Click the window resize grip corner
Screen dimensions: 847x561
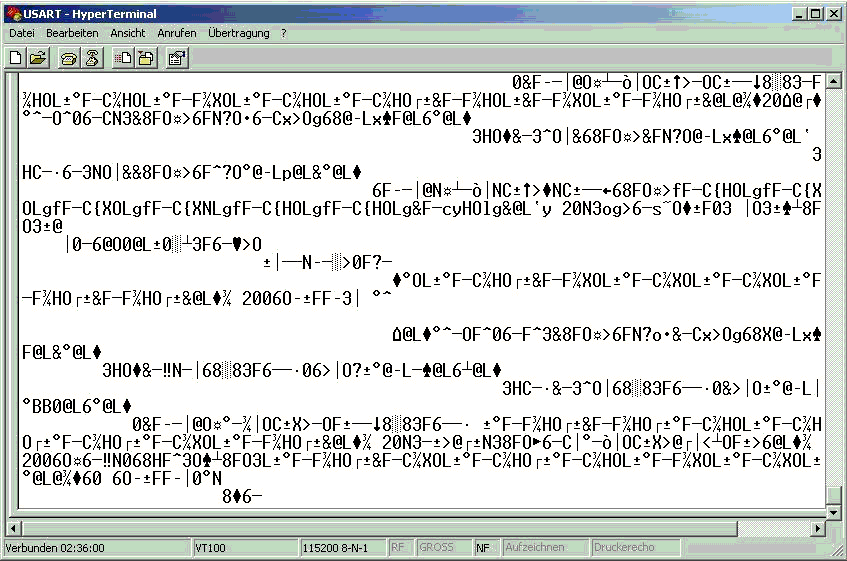837,550
